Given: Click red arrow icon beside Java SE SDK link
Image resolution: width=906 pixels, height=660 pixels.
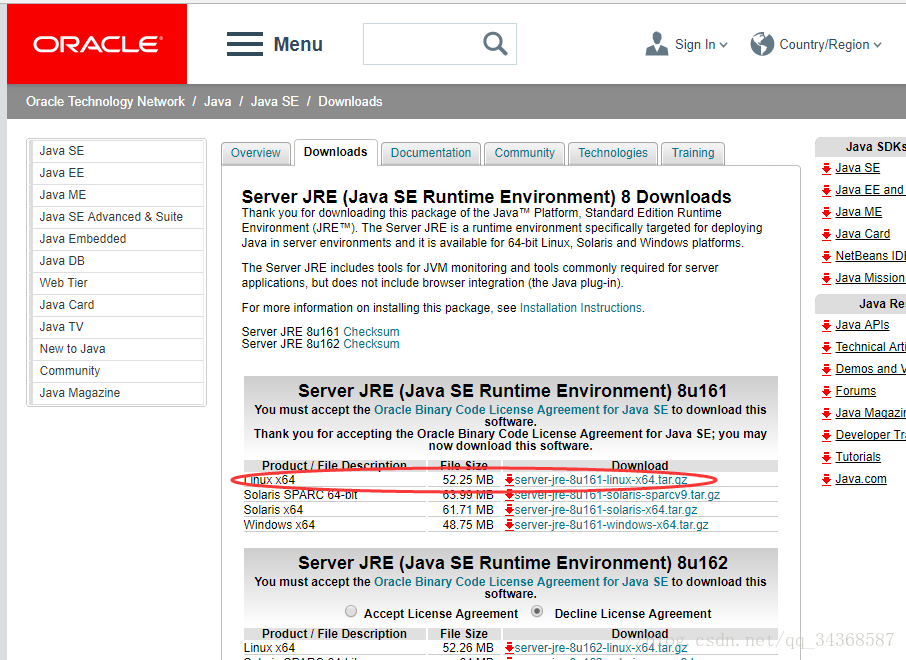Looking at the screenshot, I should [826, 169].
